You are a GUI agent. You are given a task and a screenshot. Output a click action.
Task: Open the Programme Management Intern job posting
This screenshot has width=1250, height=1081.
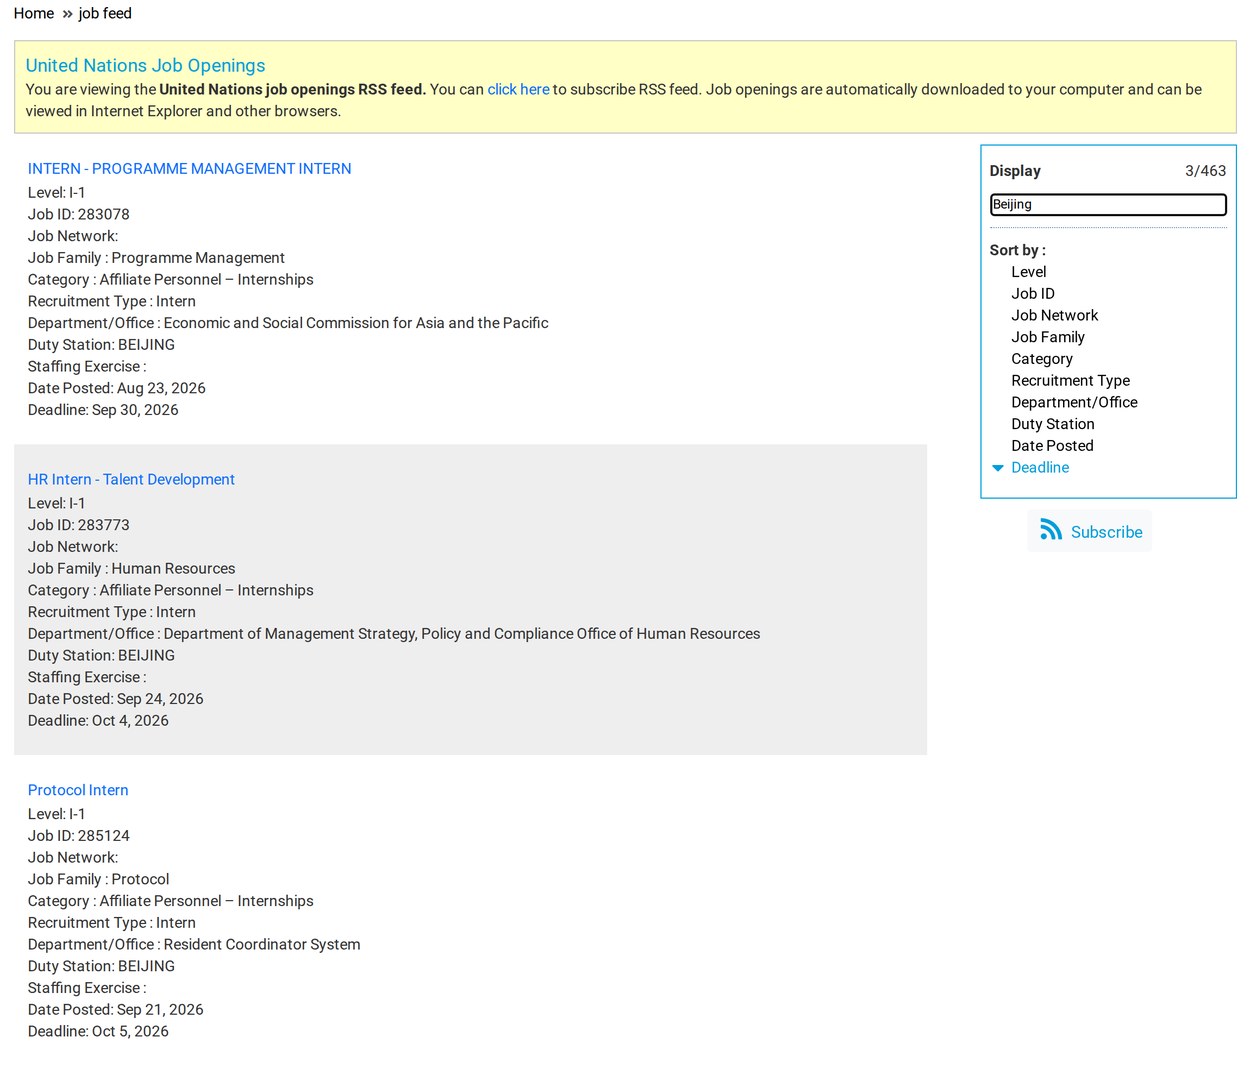click(190, 169)
